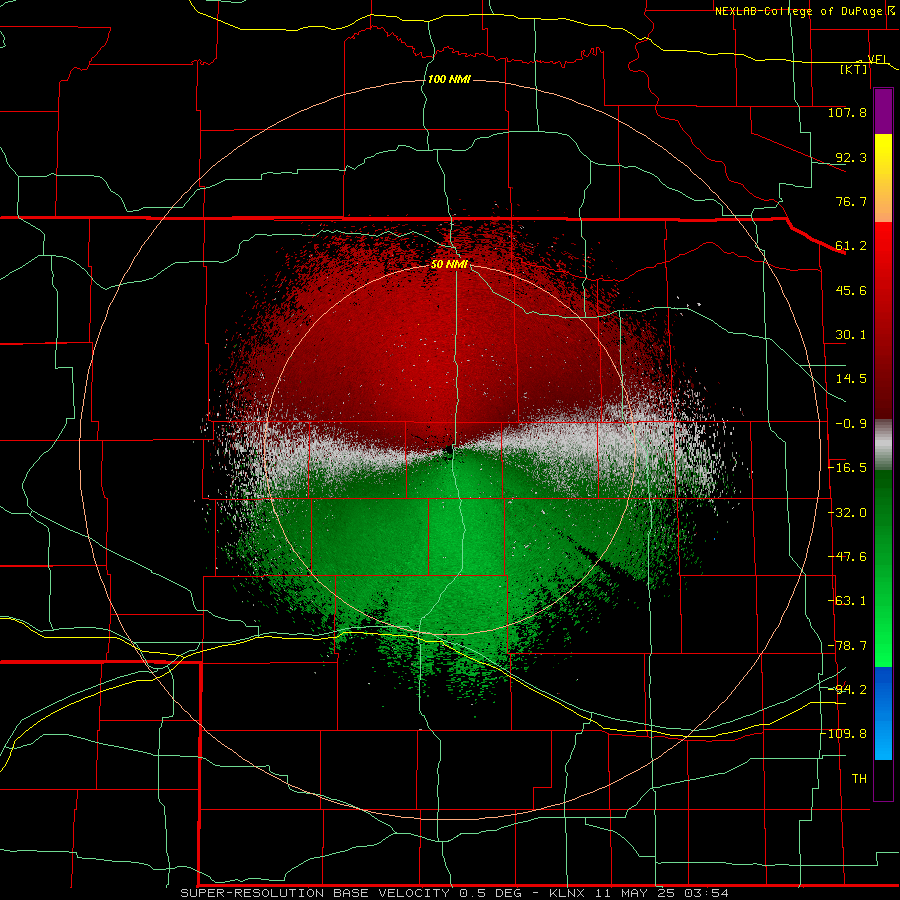The image size is (900, 900).
Task: Click the KLNX station ID in the caption
Action: coord(567,893)
